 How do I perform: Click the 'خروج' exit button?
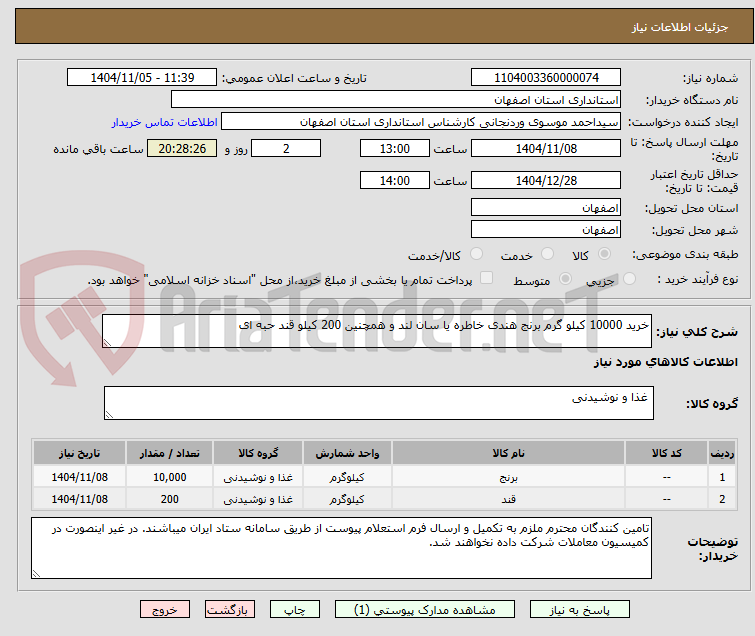(x=165, y=610)
